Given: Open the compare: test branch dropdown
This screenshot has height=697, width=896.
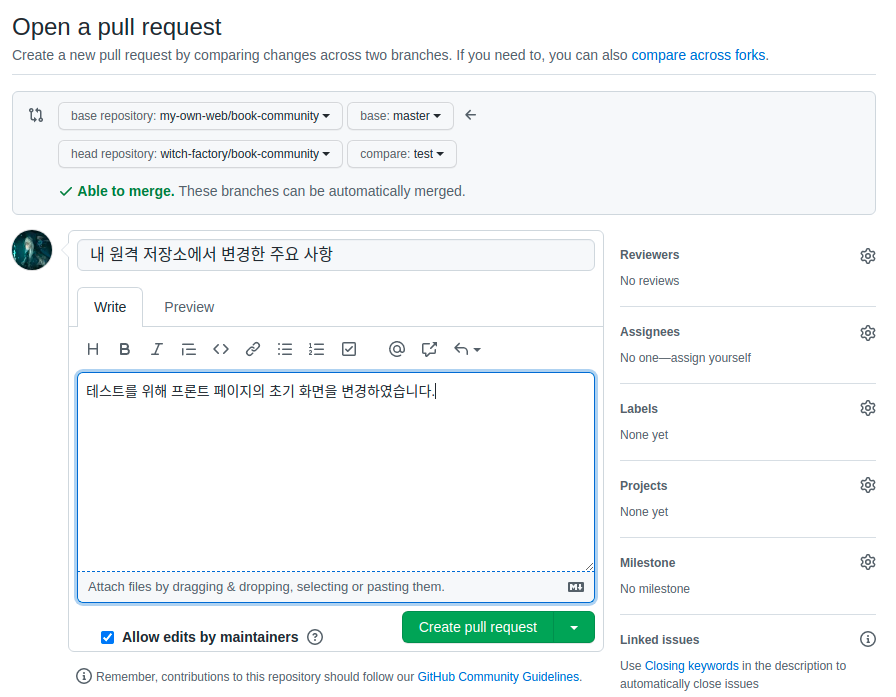Looking at the screenshot, I should click(401, 154).
